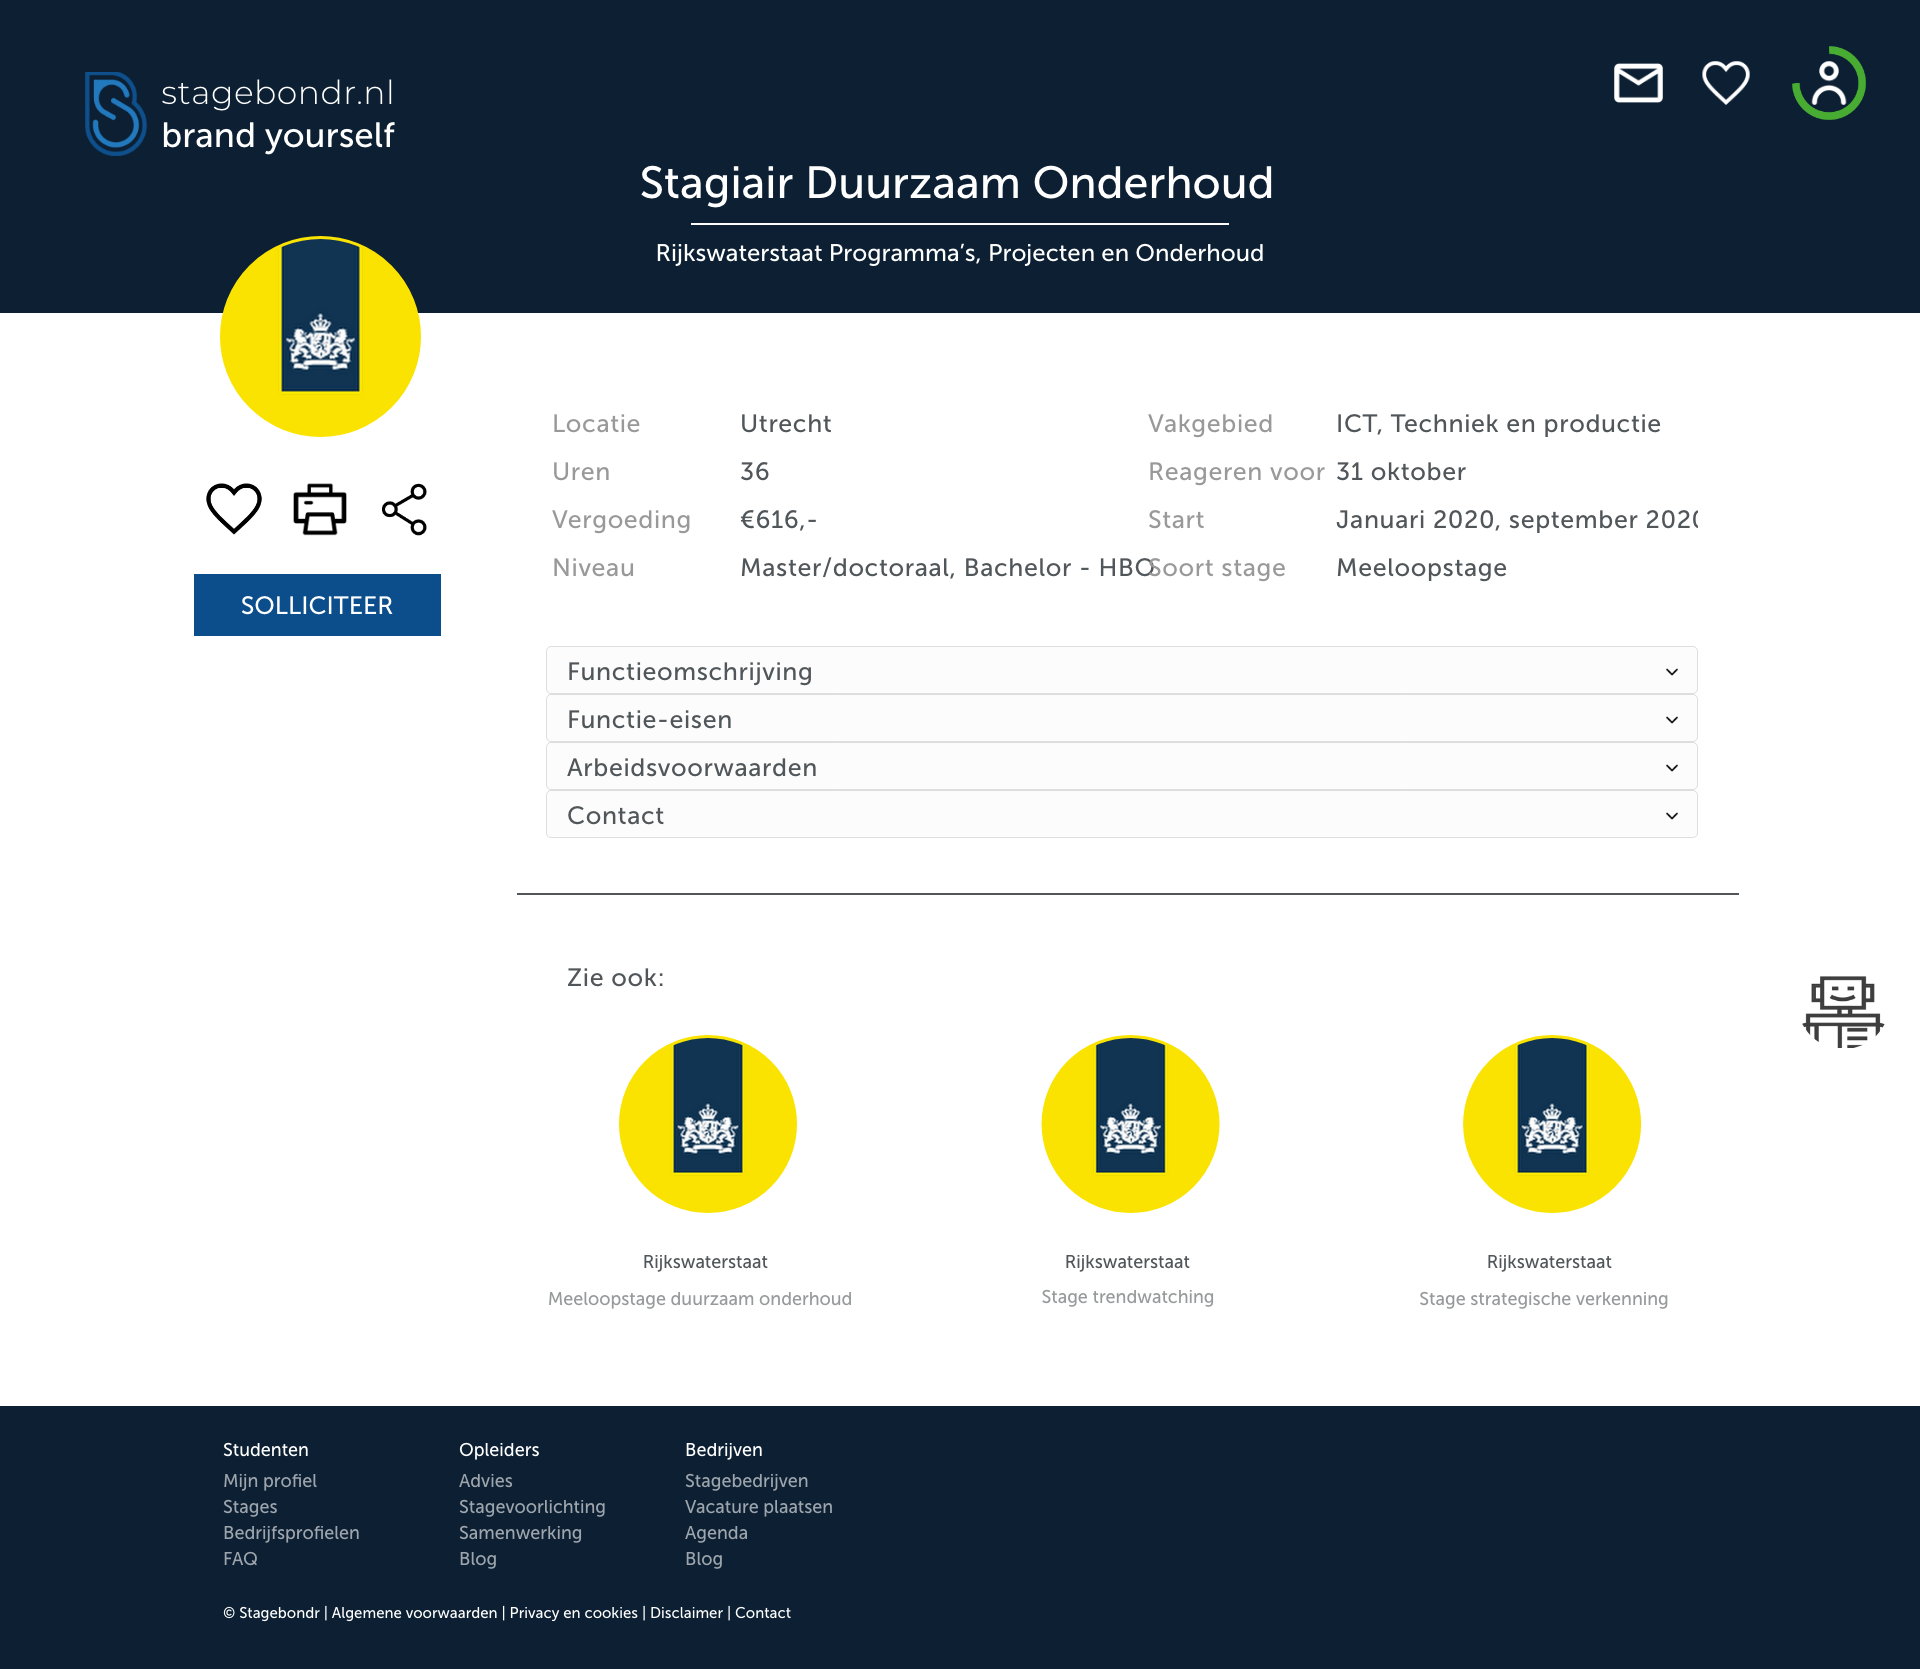Click the Opleiders footer heading

coord(499,1449)
